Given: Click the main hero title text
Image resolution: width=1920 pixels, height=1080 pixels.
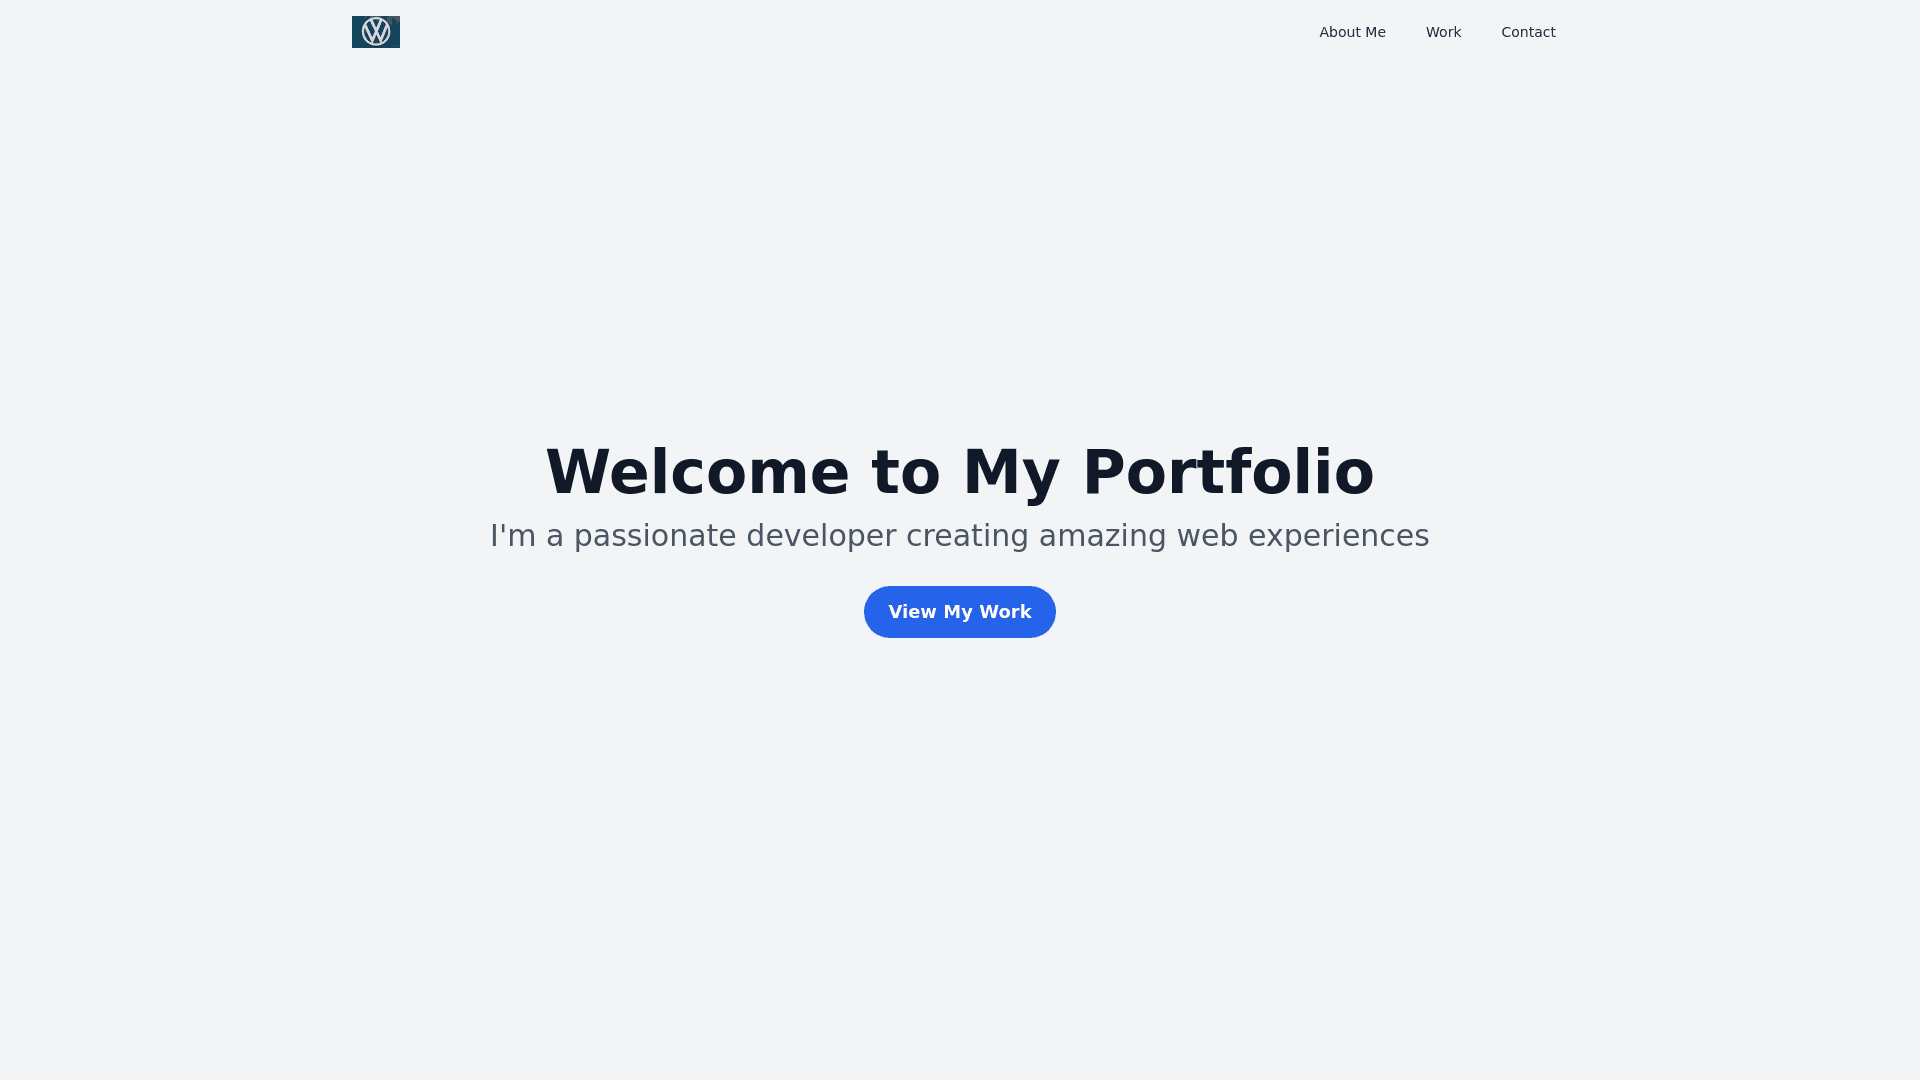Looking at the screenshot, I should click(960, 472).
